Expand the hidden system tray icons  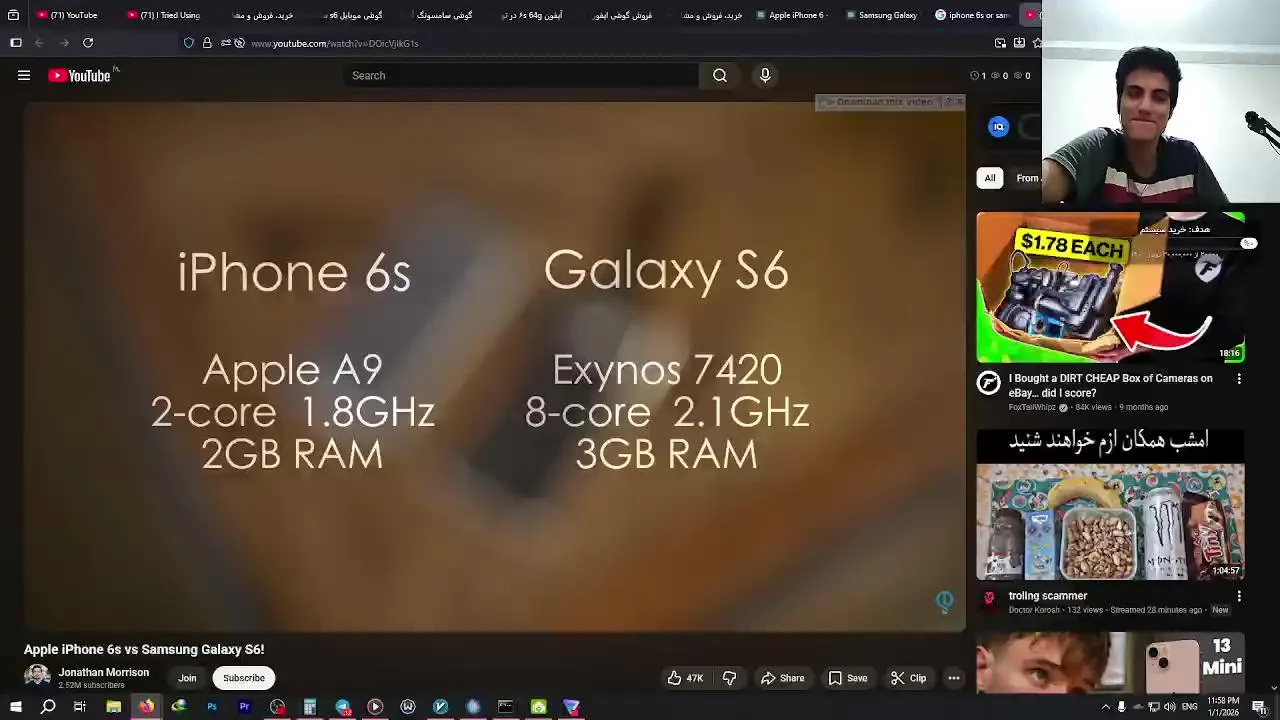click(x=1106, y=707)
